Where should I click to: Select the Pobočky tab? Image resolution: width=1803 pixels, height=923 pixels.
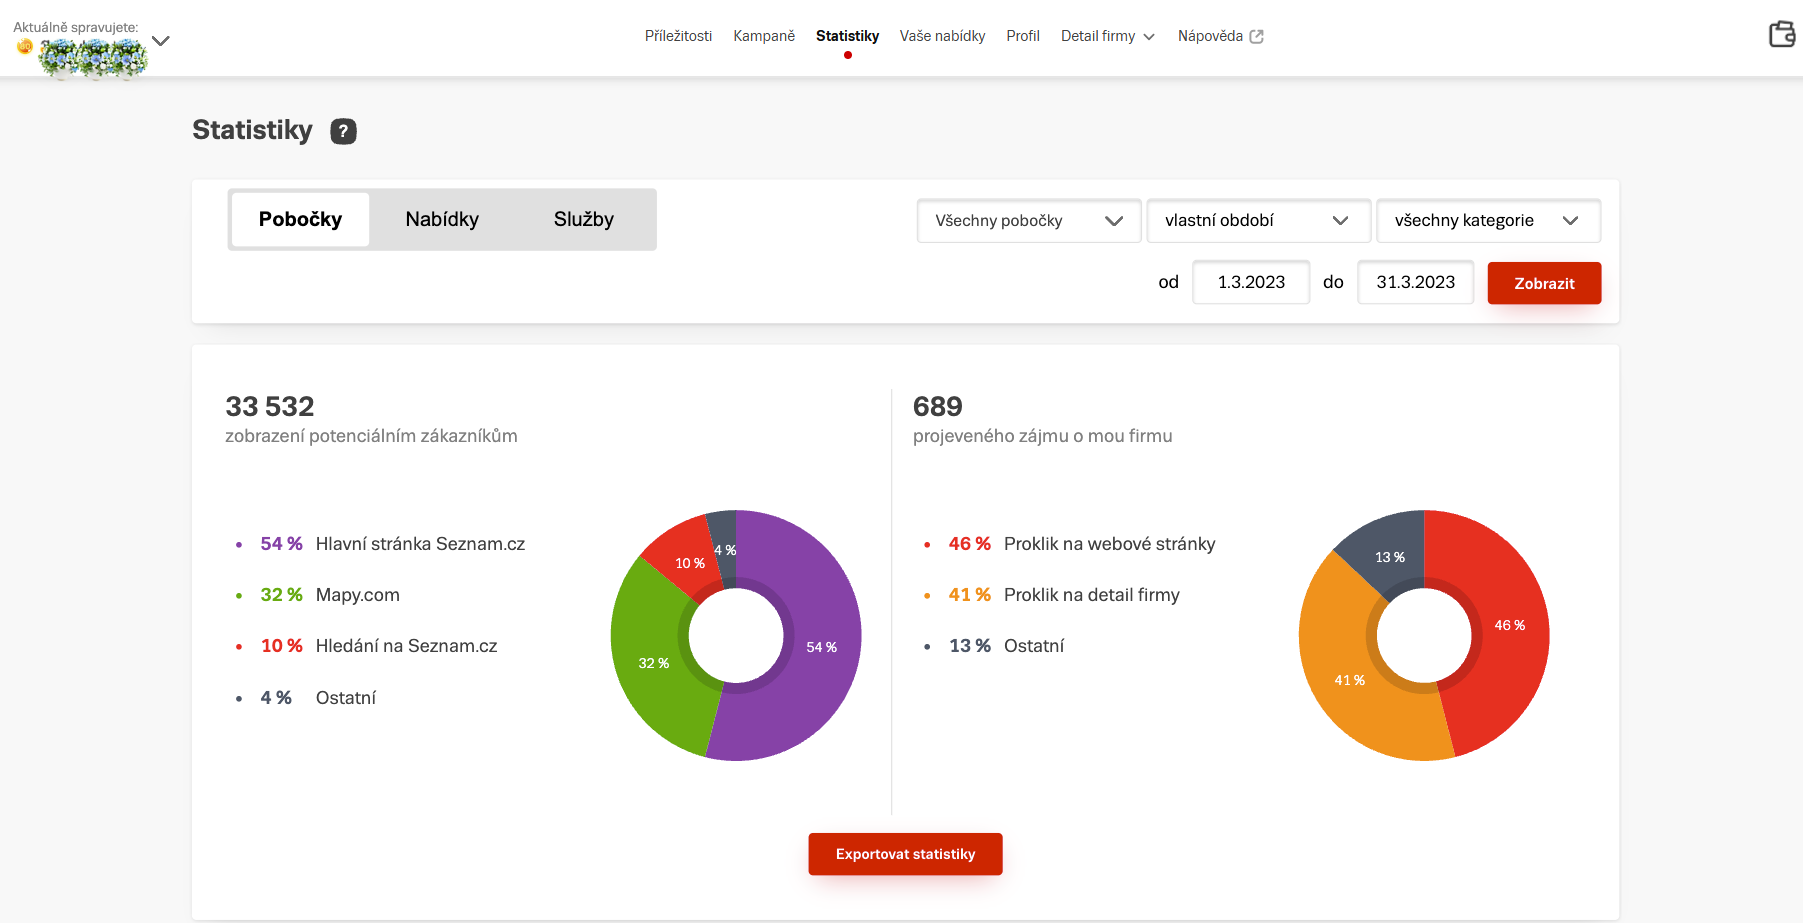point(300,219)
